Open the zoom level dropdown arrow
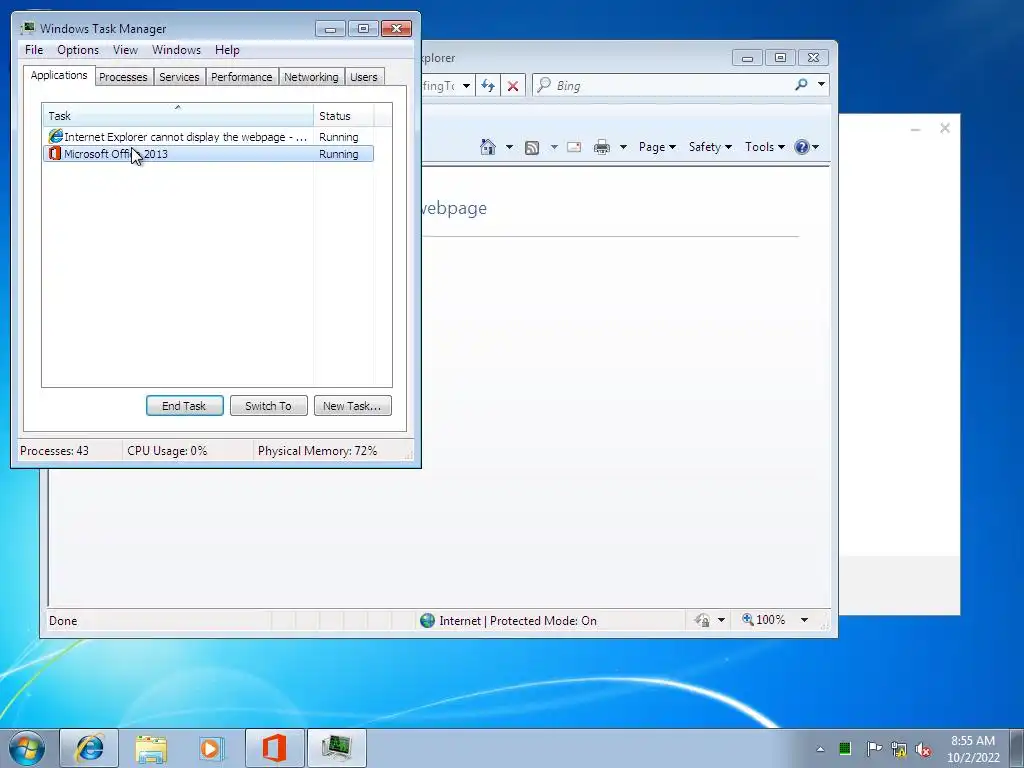Viewport: 1024px width, 768px height. (805, 620)
